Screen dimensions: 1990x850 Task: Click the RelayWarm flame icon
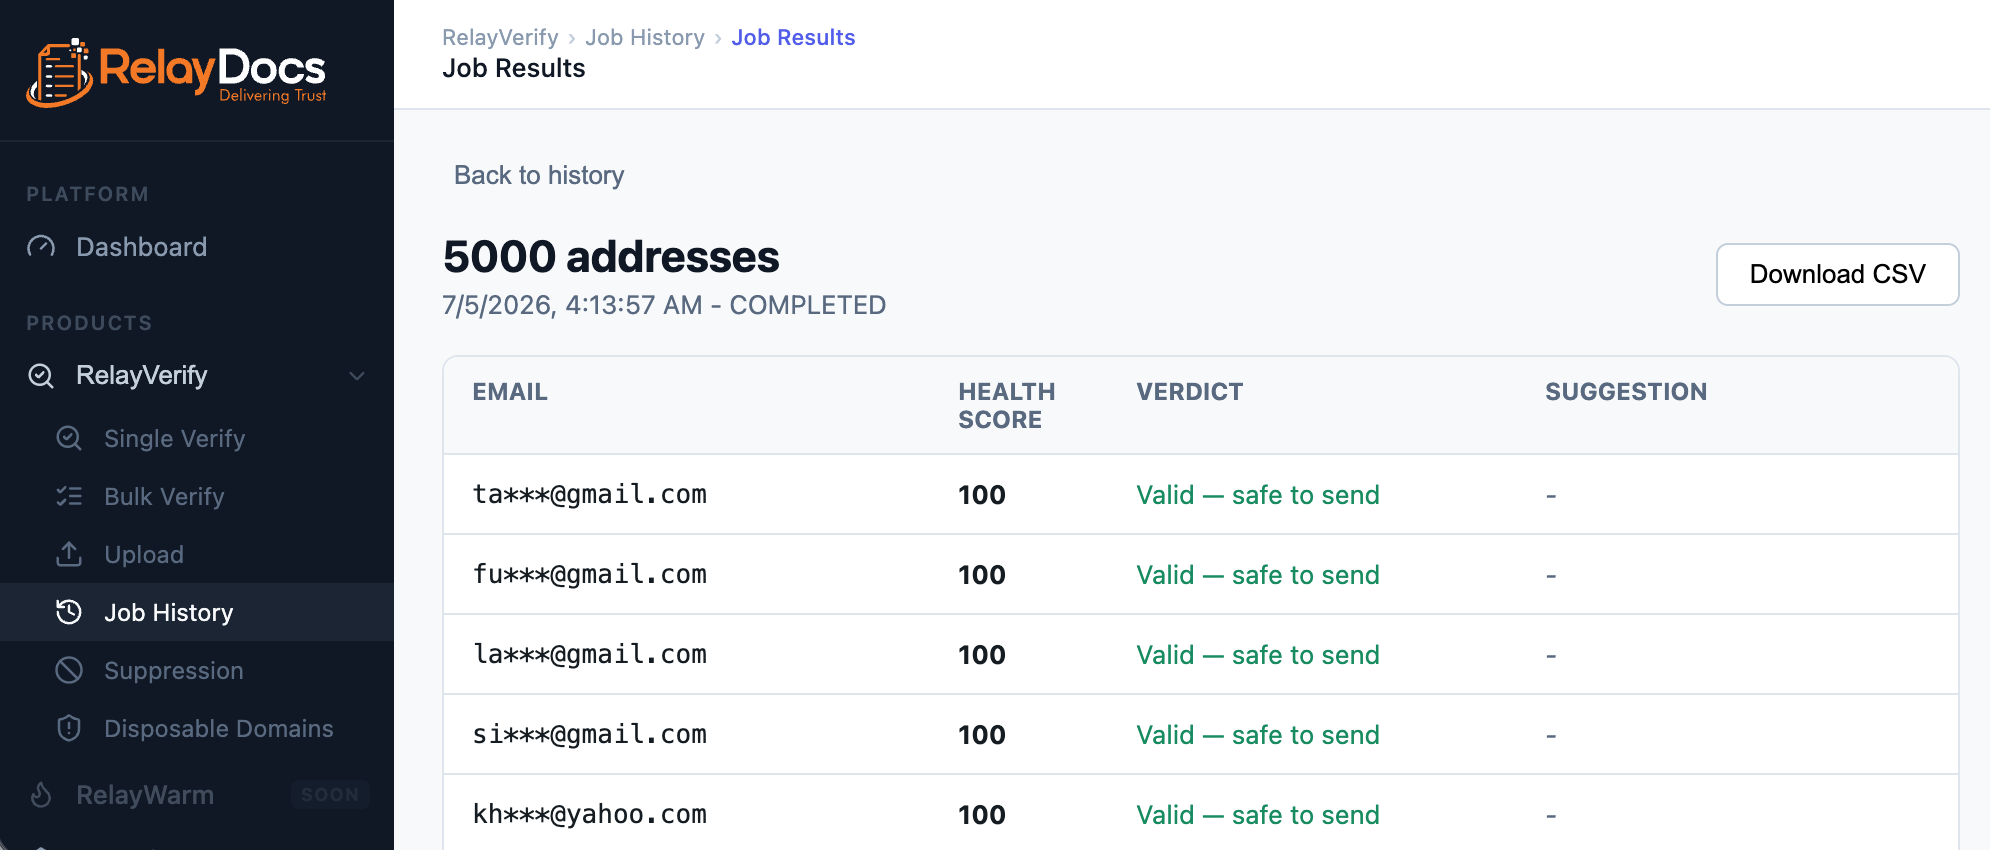[x=41, y=795]
